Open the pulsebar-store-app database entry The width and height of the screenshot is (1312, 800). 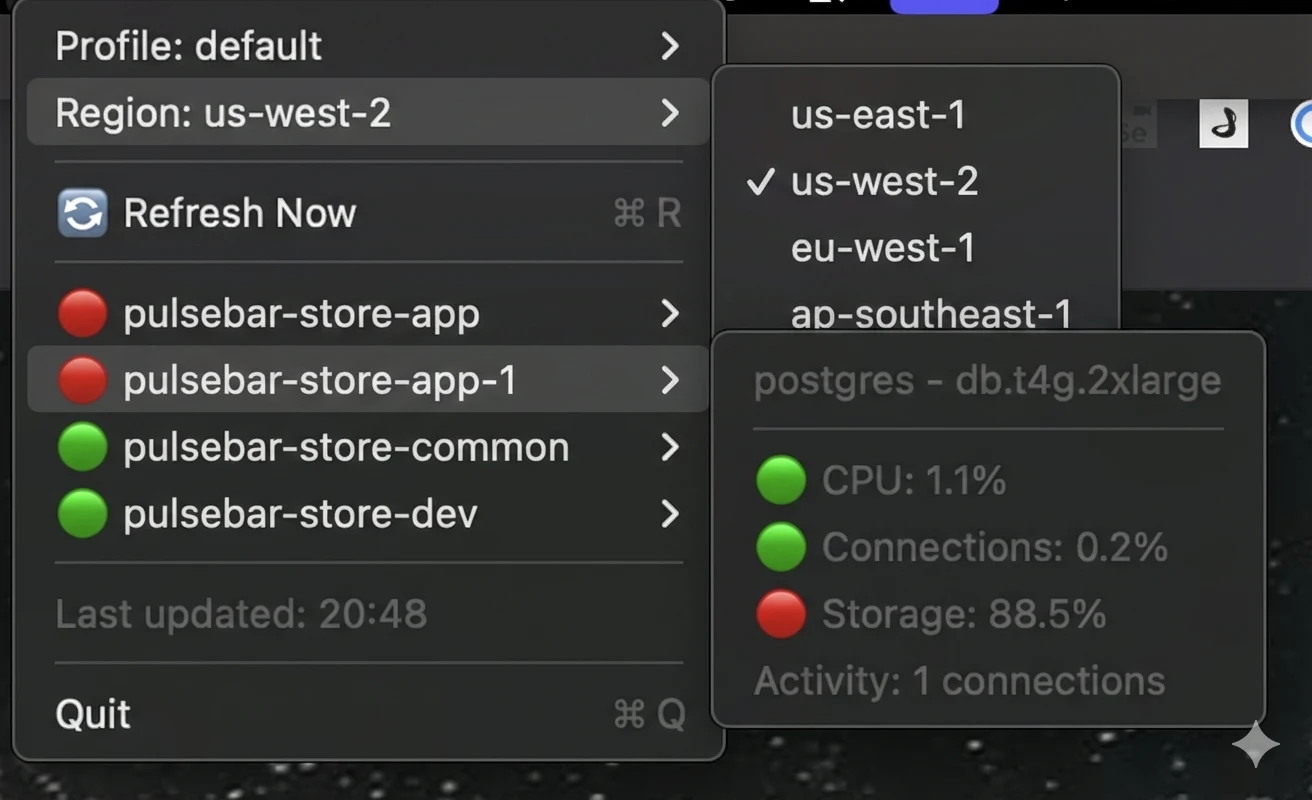(368, 314)
